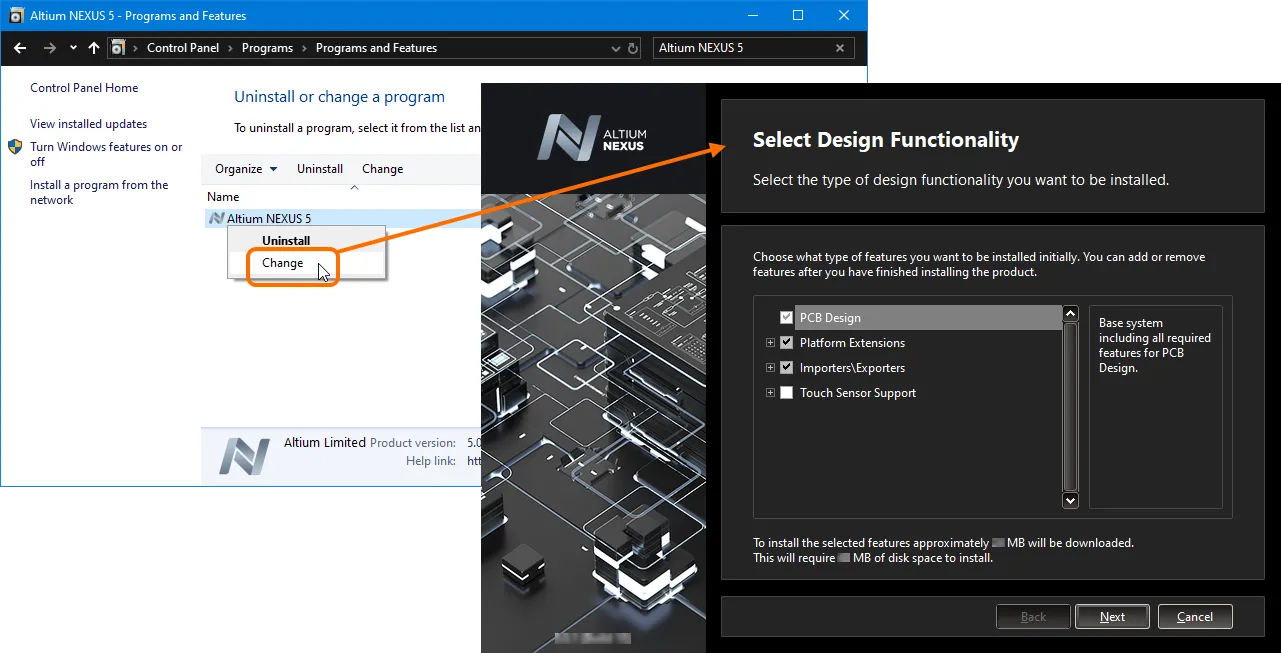Maximize the Programs and Features window

point(798,16)
